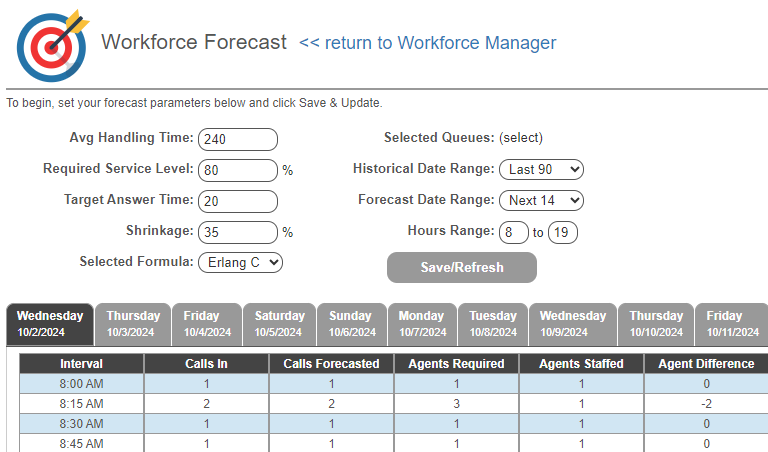Click the (select) queues link
The height and width of the screenshot is (452, 768).
pos(521,138)
